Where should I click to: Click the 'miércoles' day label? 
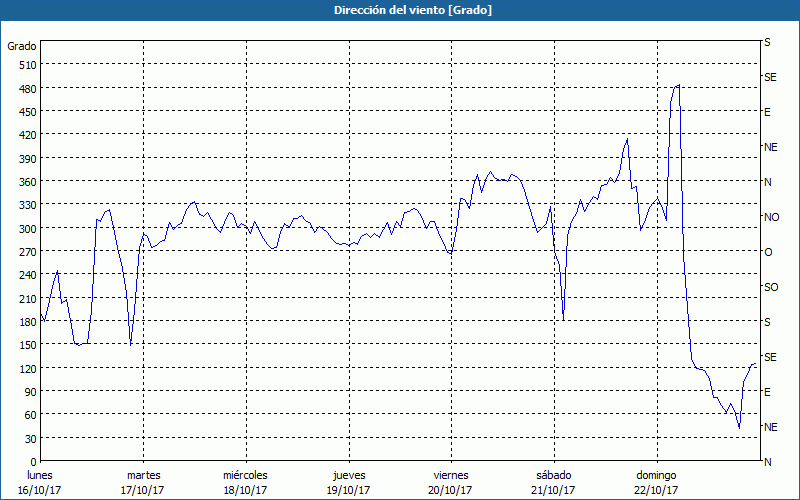pyautogui.click(x=245, y=475)
